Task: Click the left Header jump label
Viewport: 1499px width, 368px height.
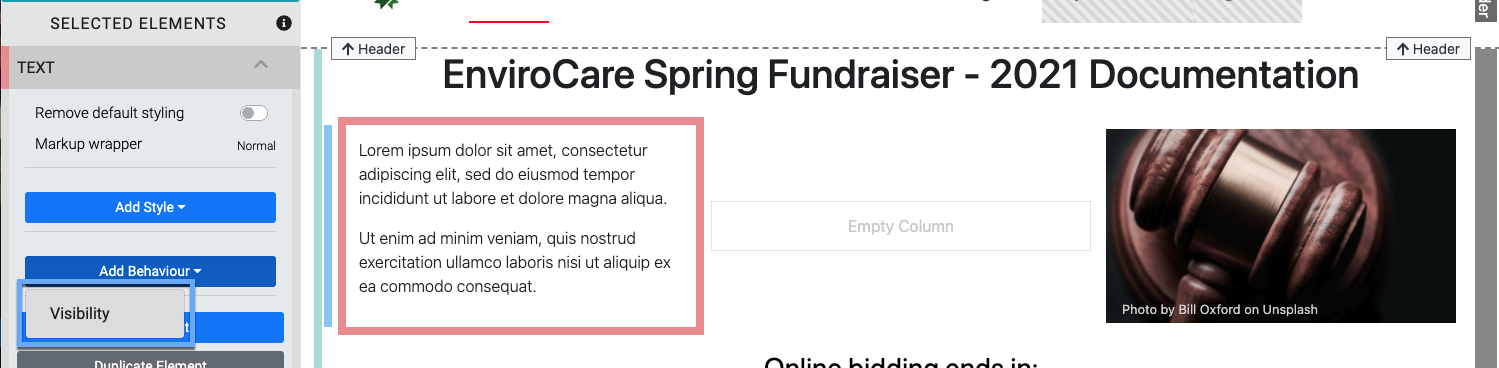Action: 373,49
